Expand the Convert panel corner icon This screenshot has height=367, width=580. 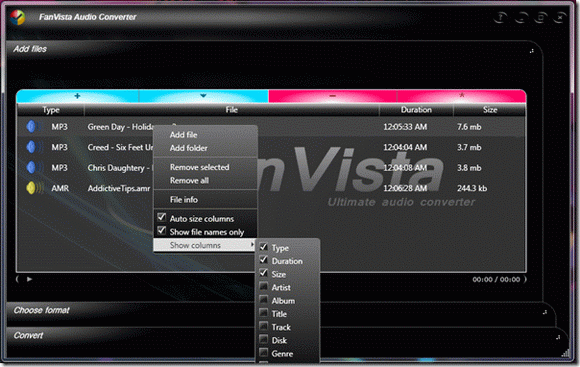click(558, 337)
